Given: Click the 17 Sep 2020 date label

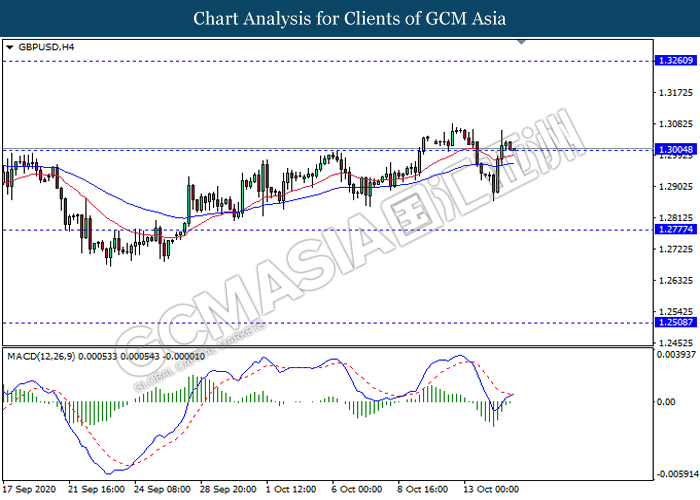Looking at the screenshot, I should tap(29, 489).
